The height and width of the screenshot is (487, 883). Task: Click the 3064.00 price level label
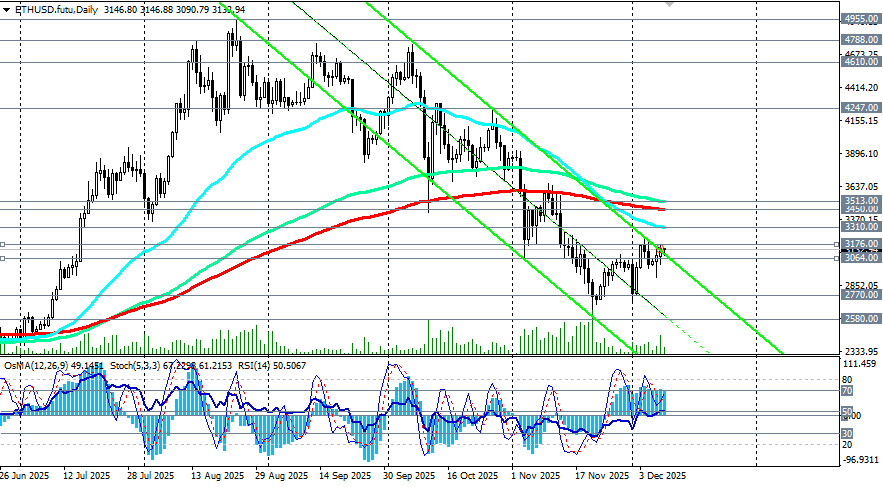point(861,258)
